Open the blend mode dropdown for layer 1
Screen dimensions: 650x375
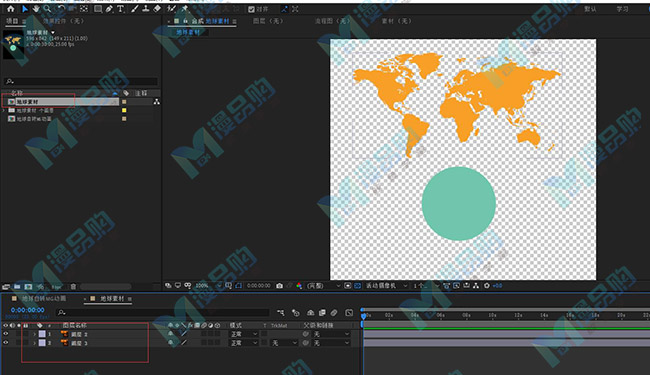click(244, 334)
